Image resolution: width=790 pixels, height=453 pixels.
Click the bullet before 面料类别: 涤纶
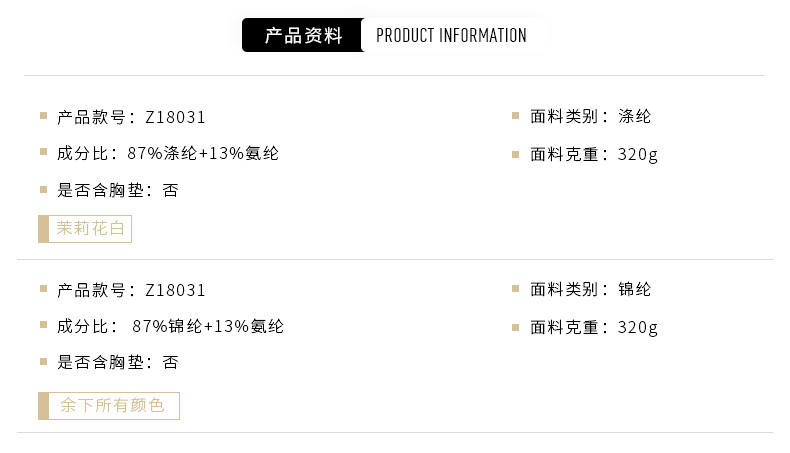pyautogui.click(x=515, y=116)
